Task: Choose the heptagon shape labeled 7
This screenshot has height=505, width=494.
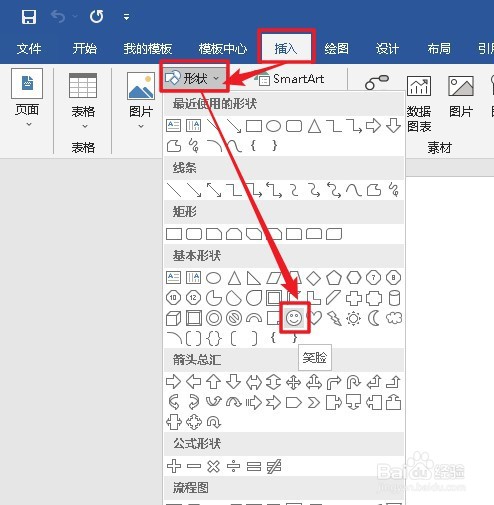Action: [x=374, y=278]
